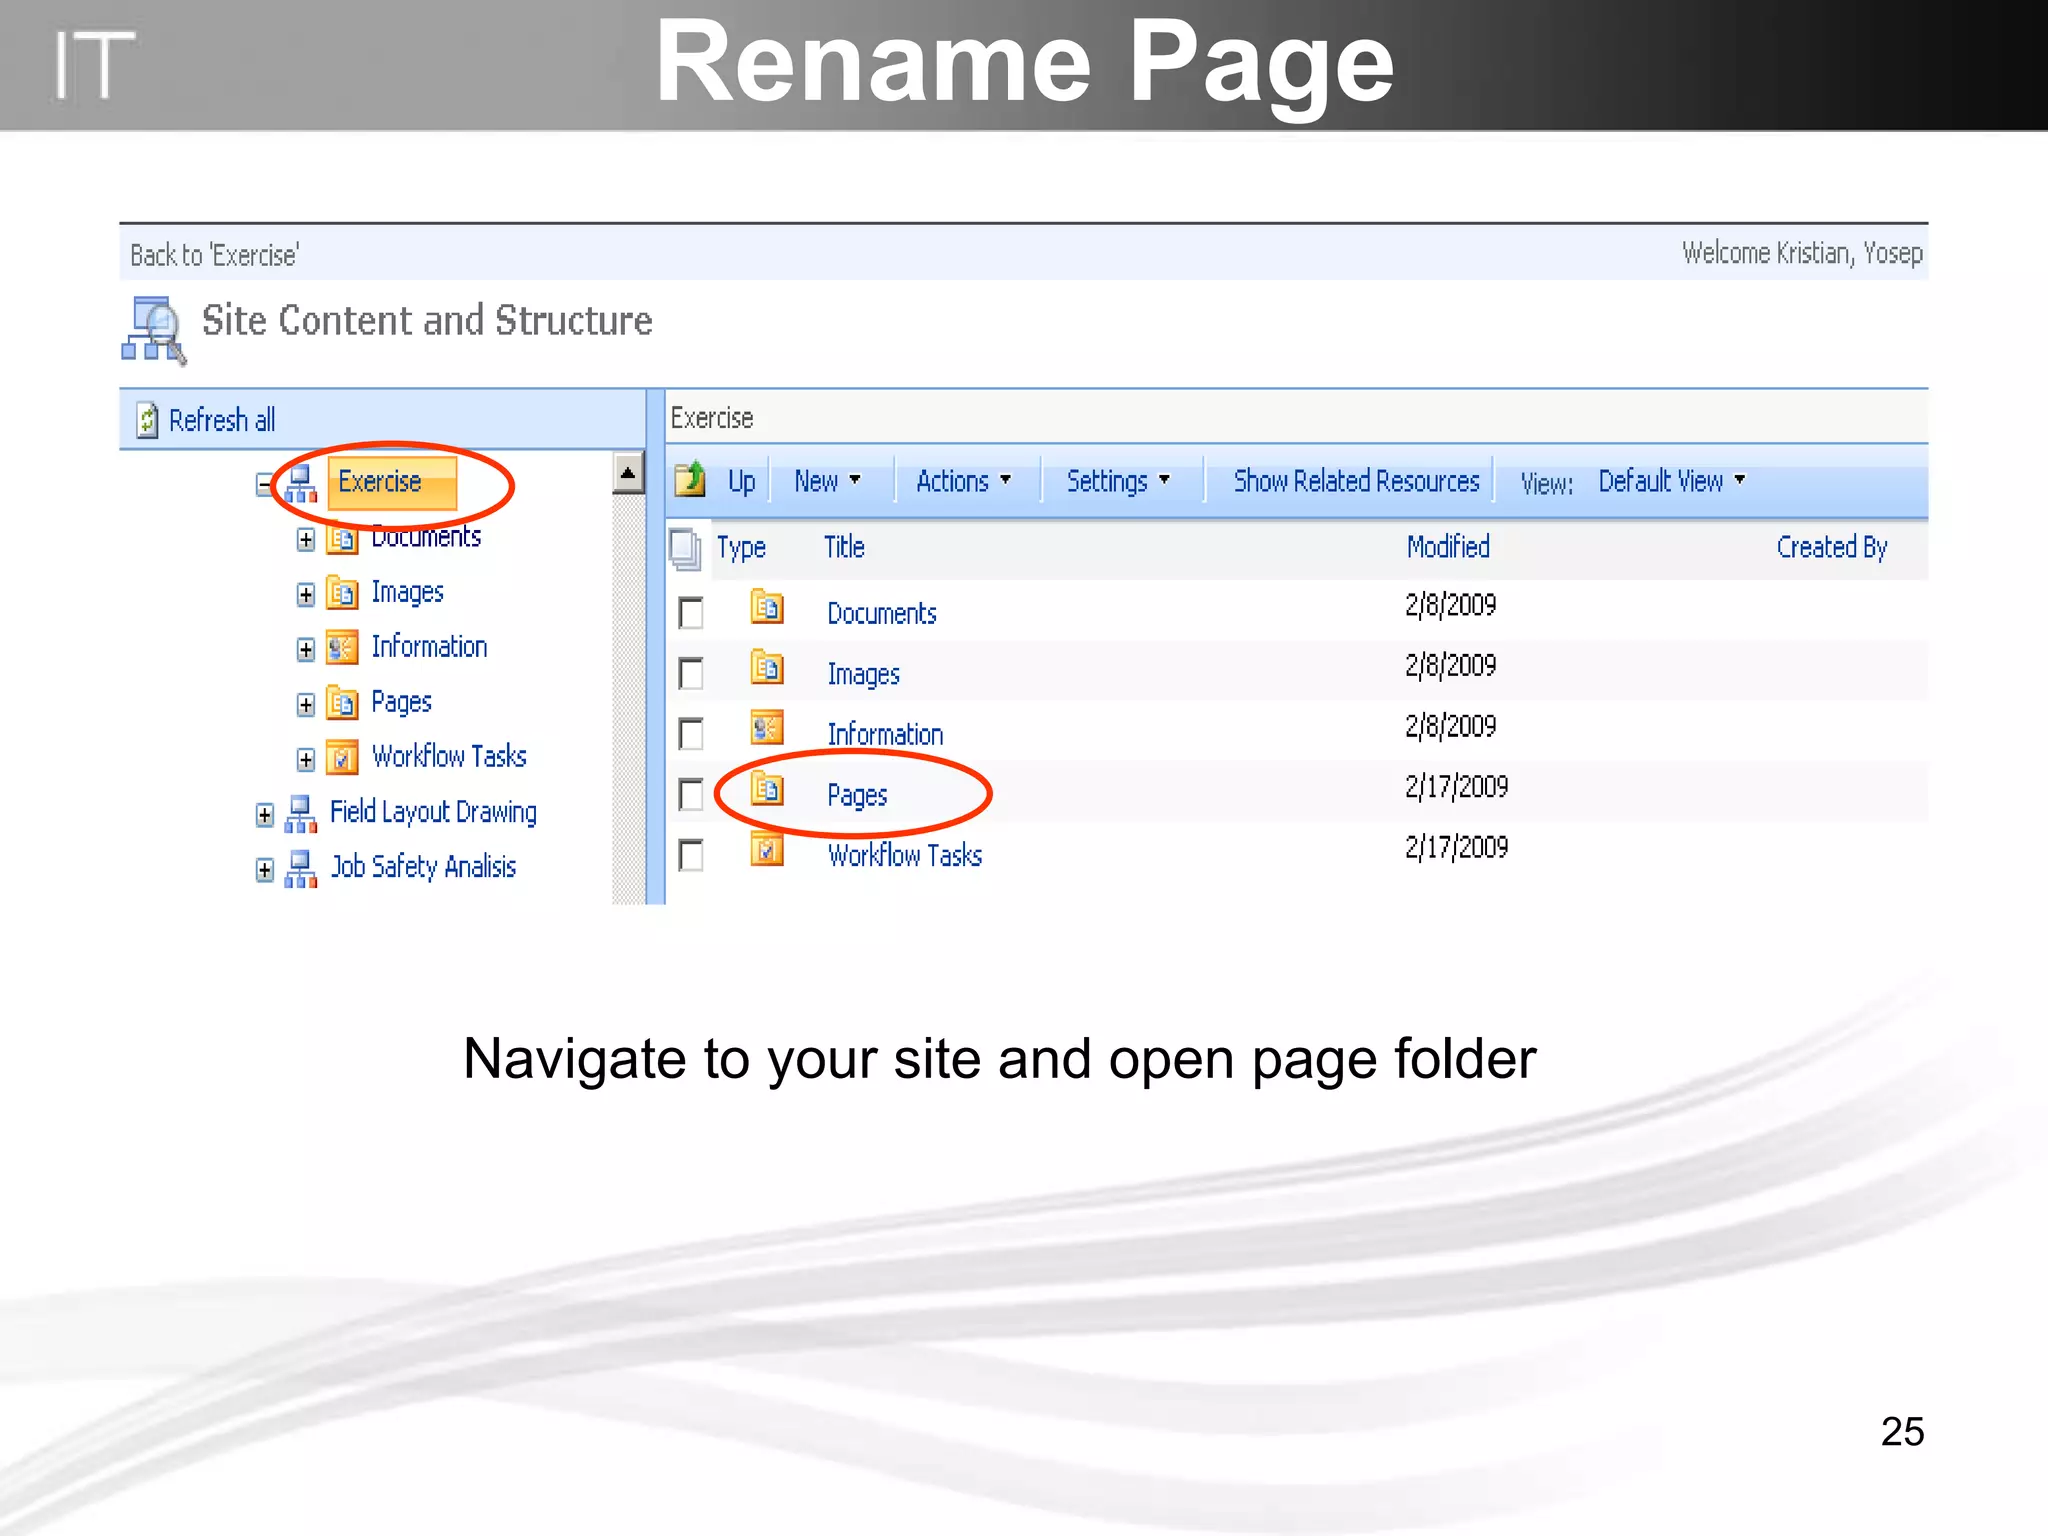This screenshot has width=2048, height=1536.
Task: Click Welcome Kristian, Yosep link
Action: click(1802, 253)
